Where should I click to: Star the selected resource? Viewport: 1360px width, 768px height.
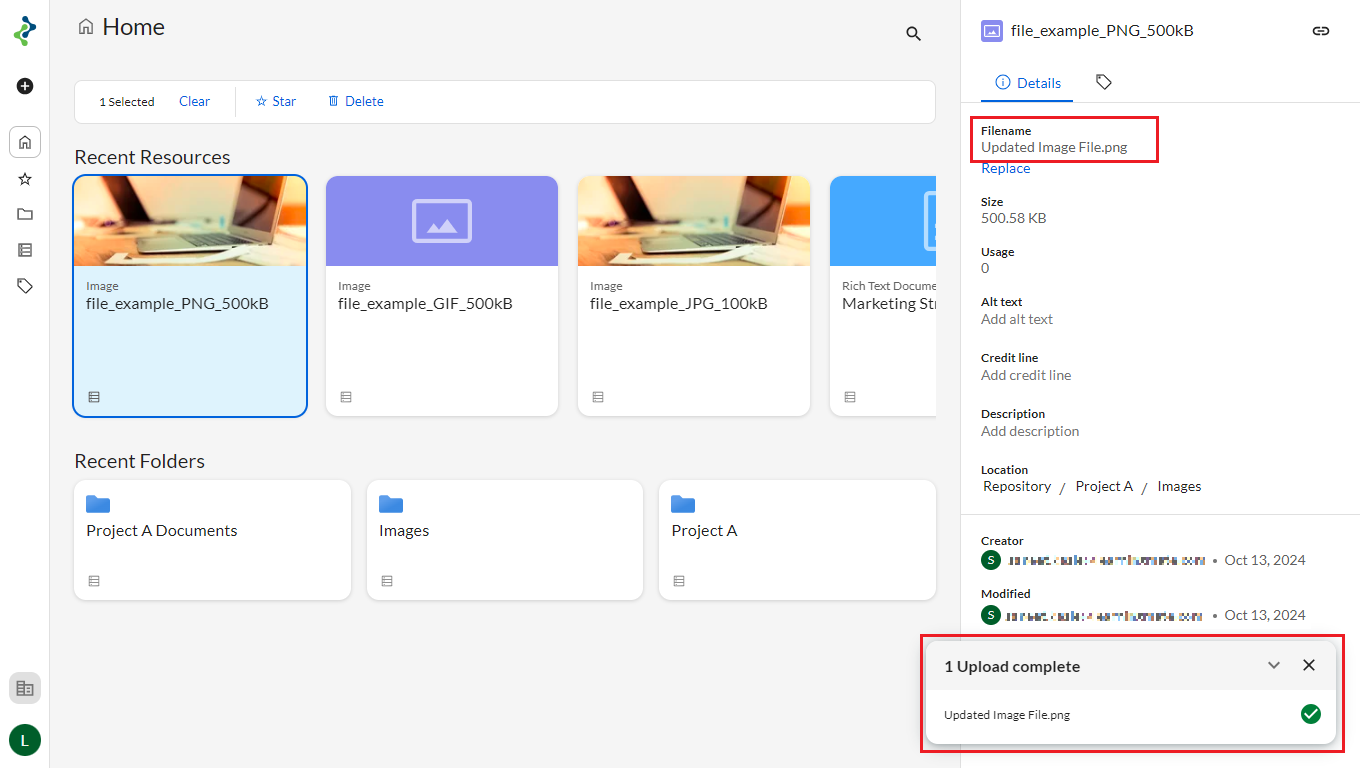(276, 101)
